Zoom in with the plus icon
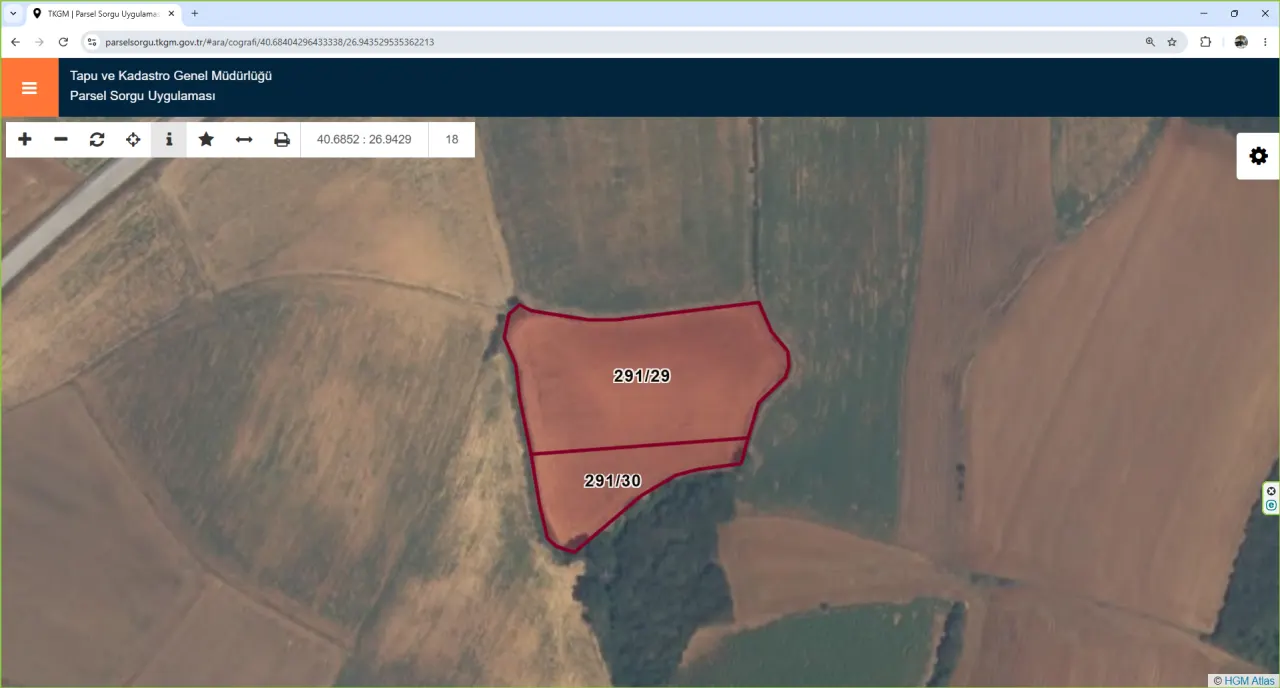1280x688 pixels. 25,139
